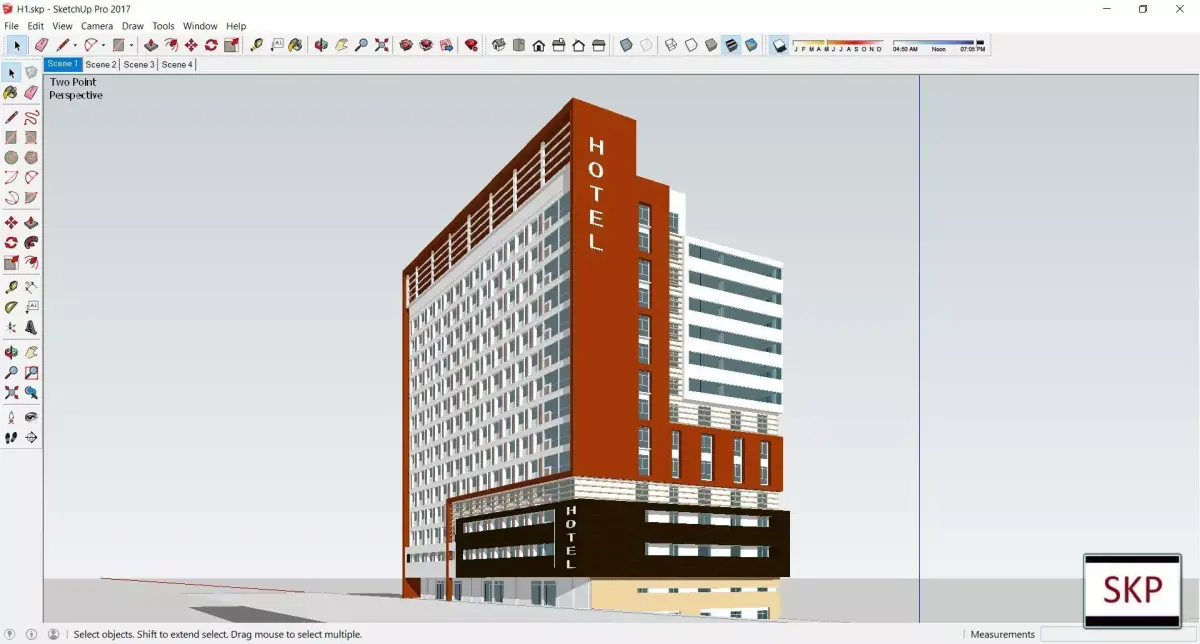The width and height of the screenshot is (1200, 644).
Task: Select the Eraser tool in top toolbar
Action: point(41,45)
